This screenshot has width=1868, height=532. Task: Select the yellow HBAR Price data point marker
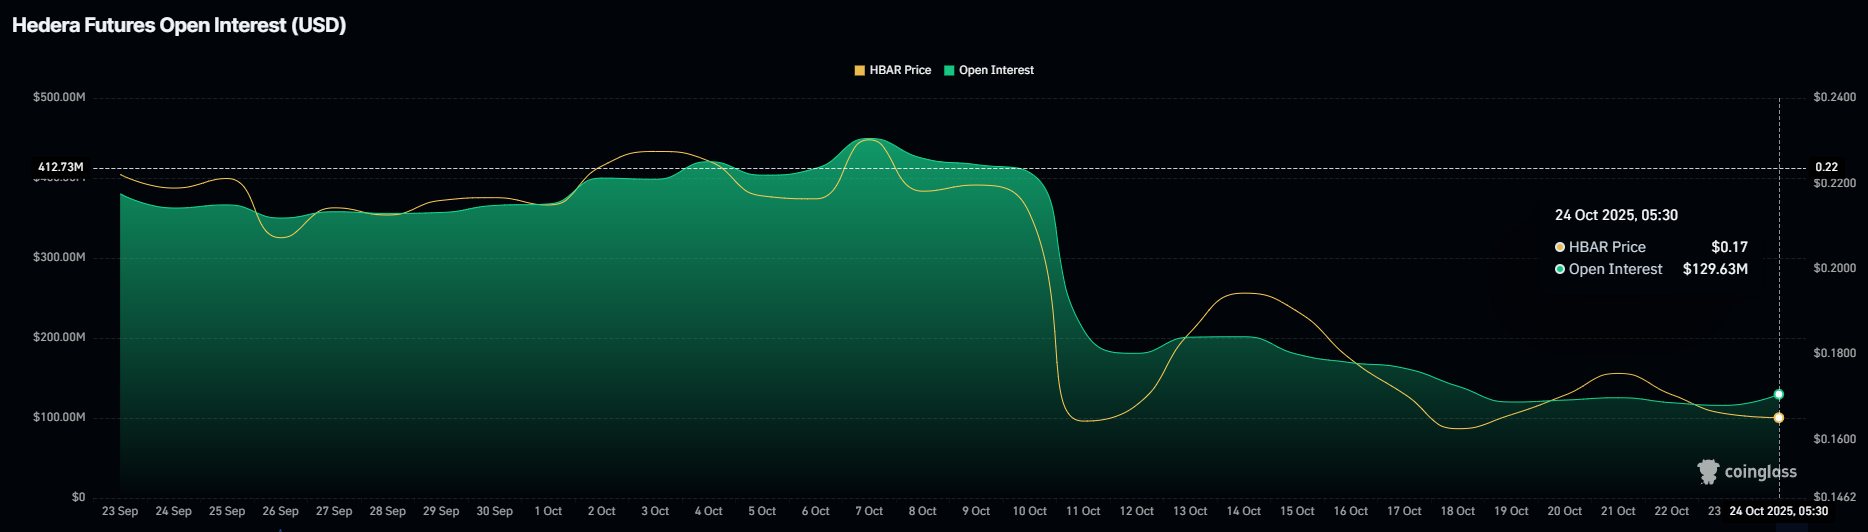(1778, 418)
